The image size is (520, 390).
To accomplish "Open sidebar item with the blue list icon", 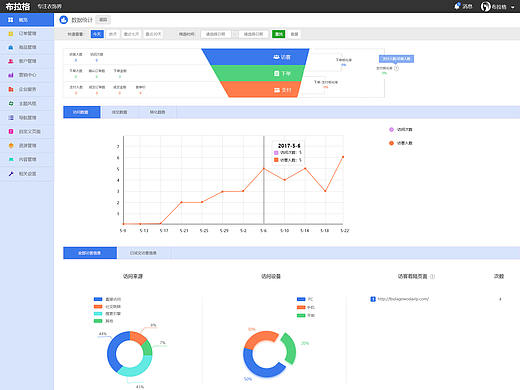I will click(27, 118).
